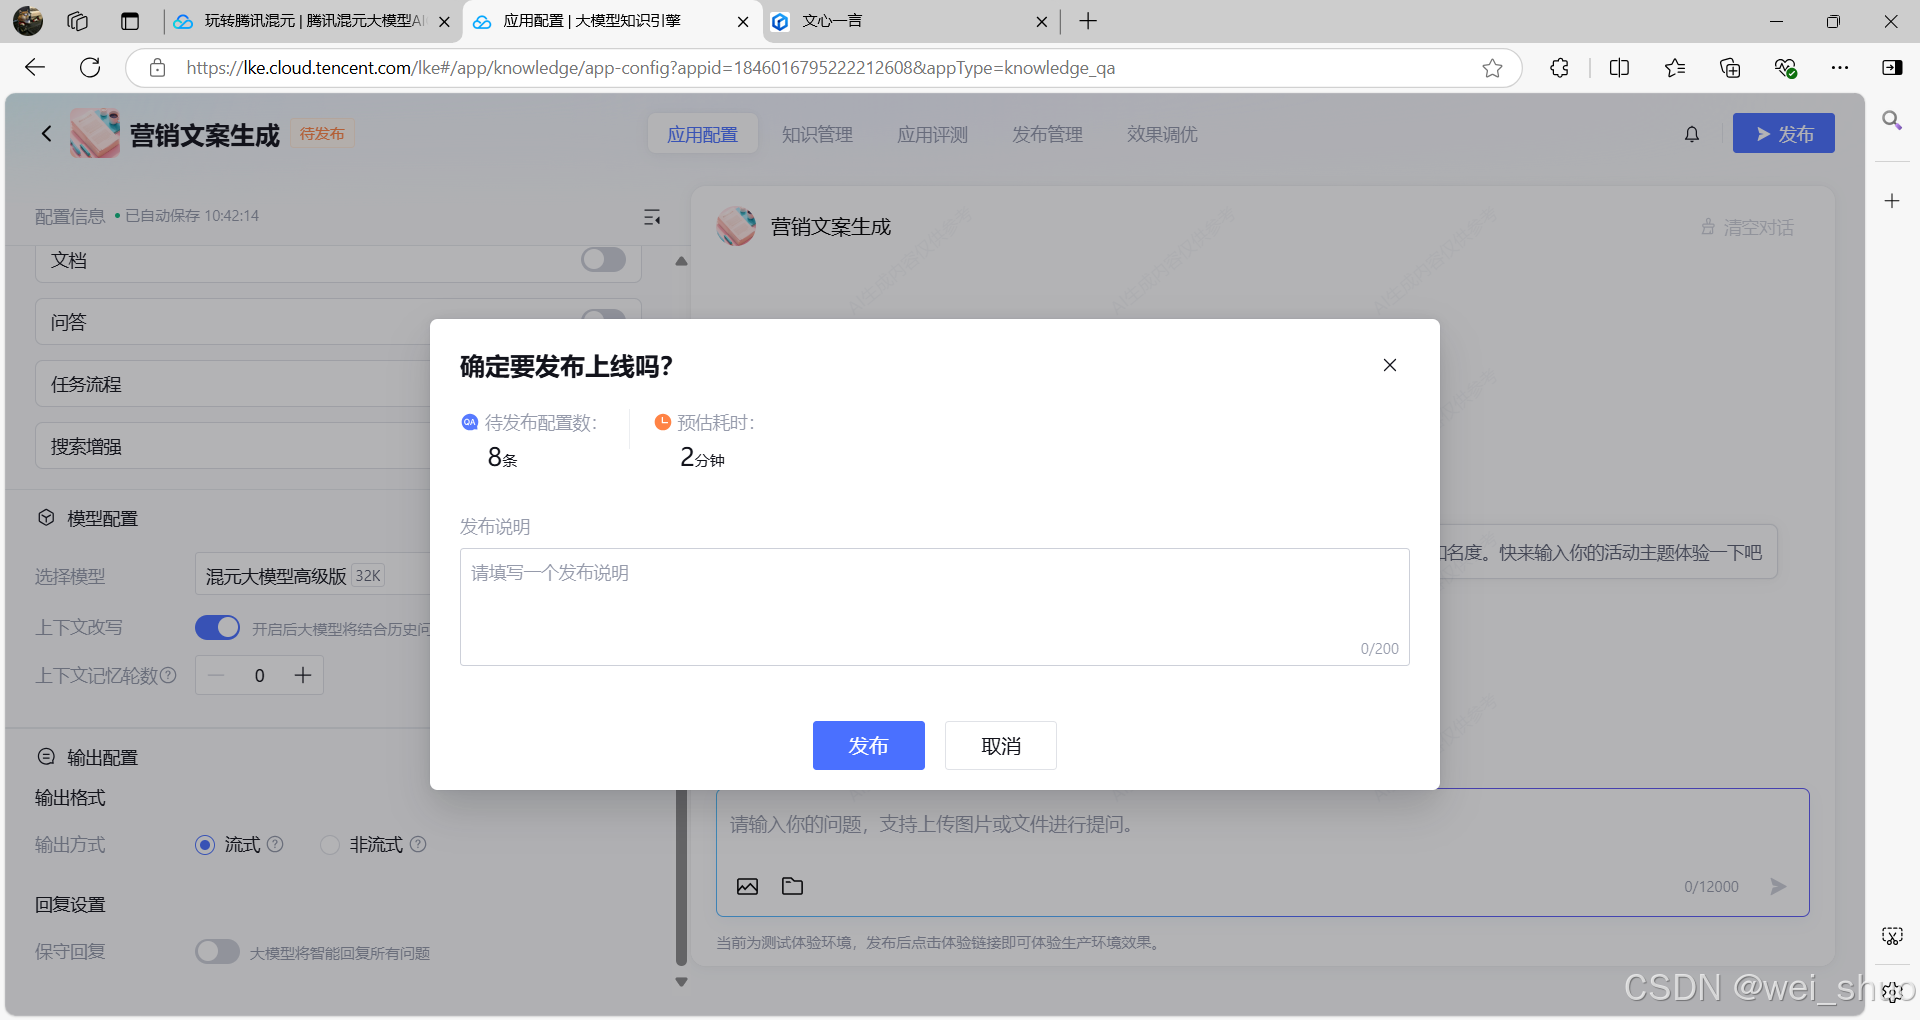Toggle the 上下文改写 switch off

[x=217, y=628]
